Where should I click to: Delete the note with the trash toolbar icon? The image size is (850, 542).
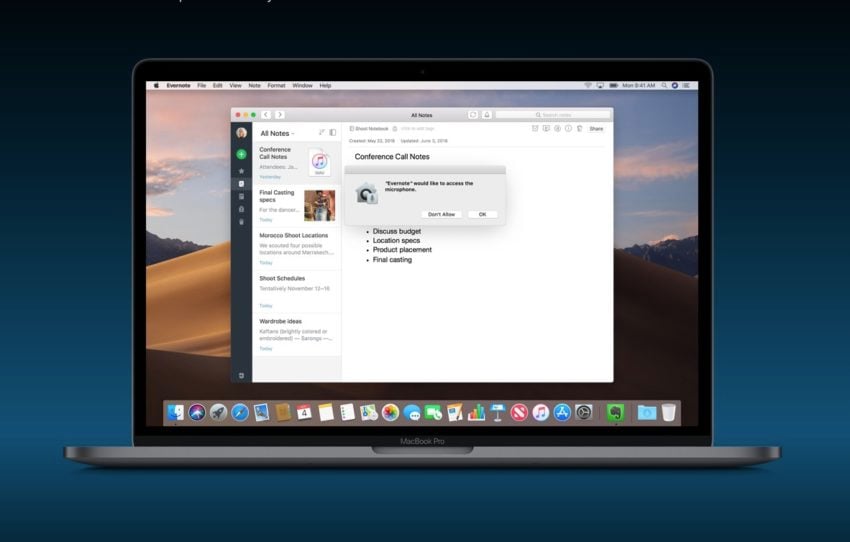(x=579, y=128)
